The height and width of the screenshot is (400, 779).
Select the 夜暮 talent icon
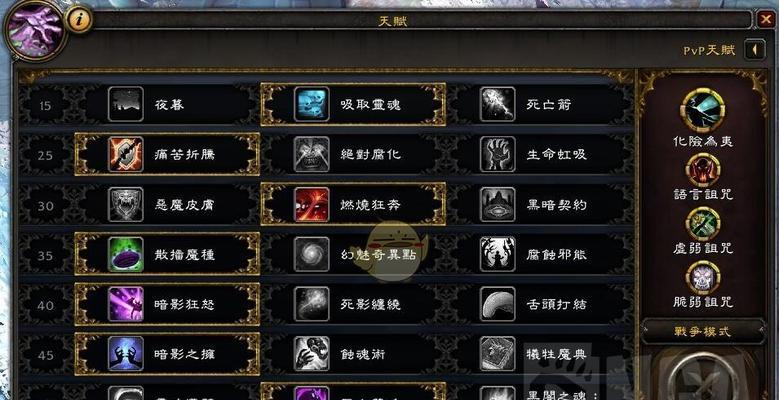click(x=126, y=104)
